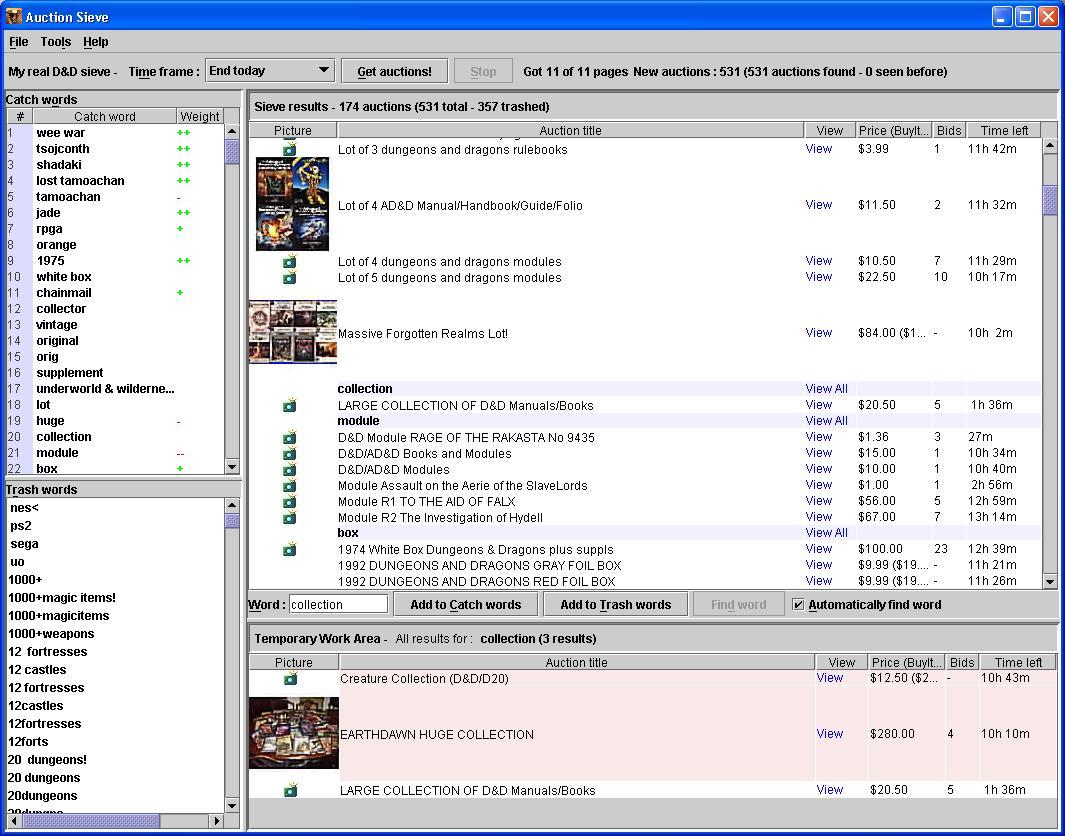Click View All link for module group
This screenshot has height=836, width=1065.
tap(826, 420)
